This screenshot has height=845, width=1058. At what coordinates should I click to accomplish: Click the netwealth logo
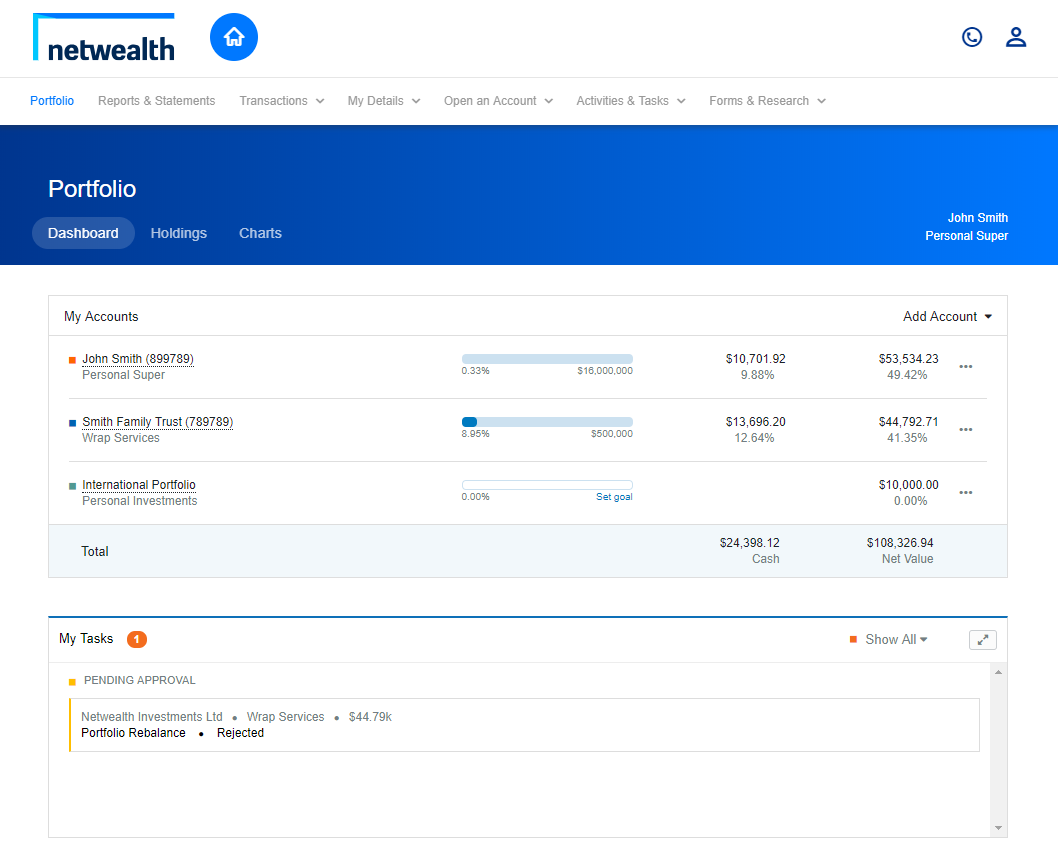click(x=104, y=38)
